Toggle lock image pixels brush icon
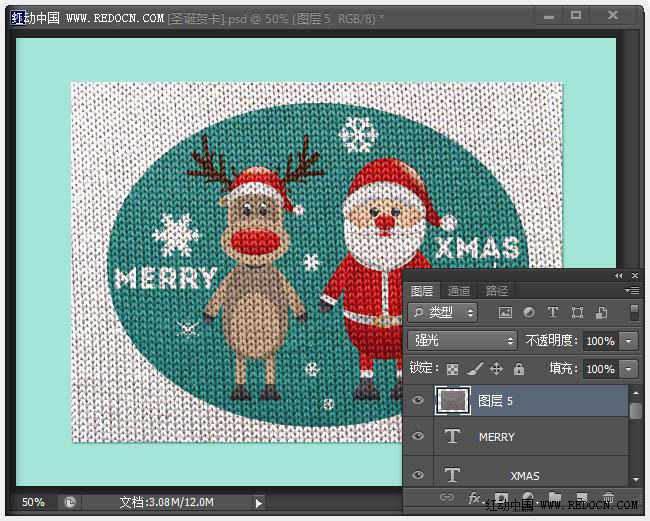Viewport: 650px width, 521px height. 475,369
